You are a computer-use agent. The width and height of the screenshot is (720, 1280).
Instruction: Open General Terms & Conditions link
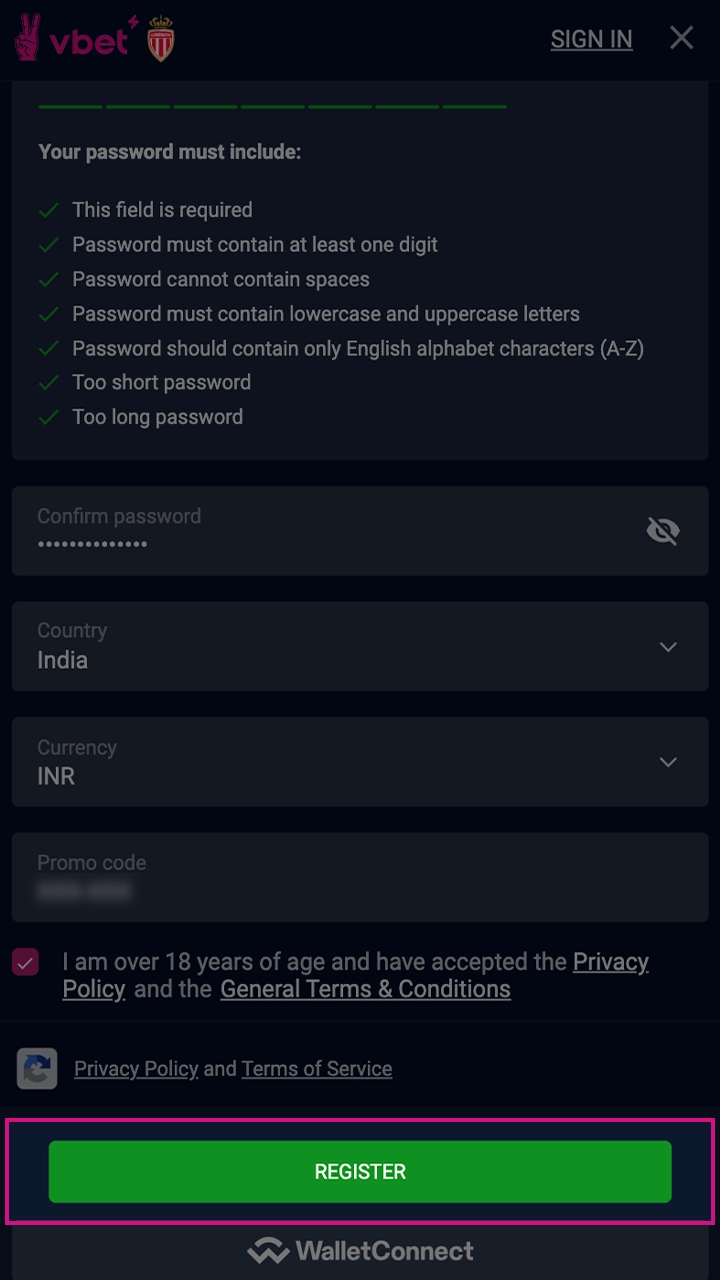point(365,989)
